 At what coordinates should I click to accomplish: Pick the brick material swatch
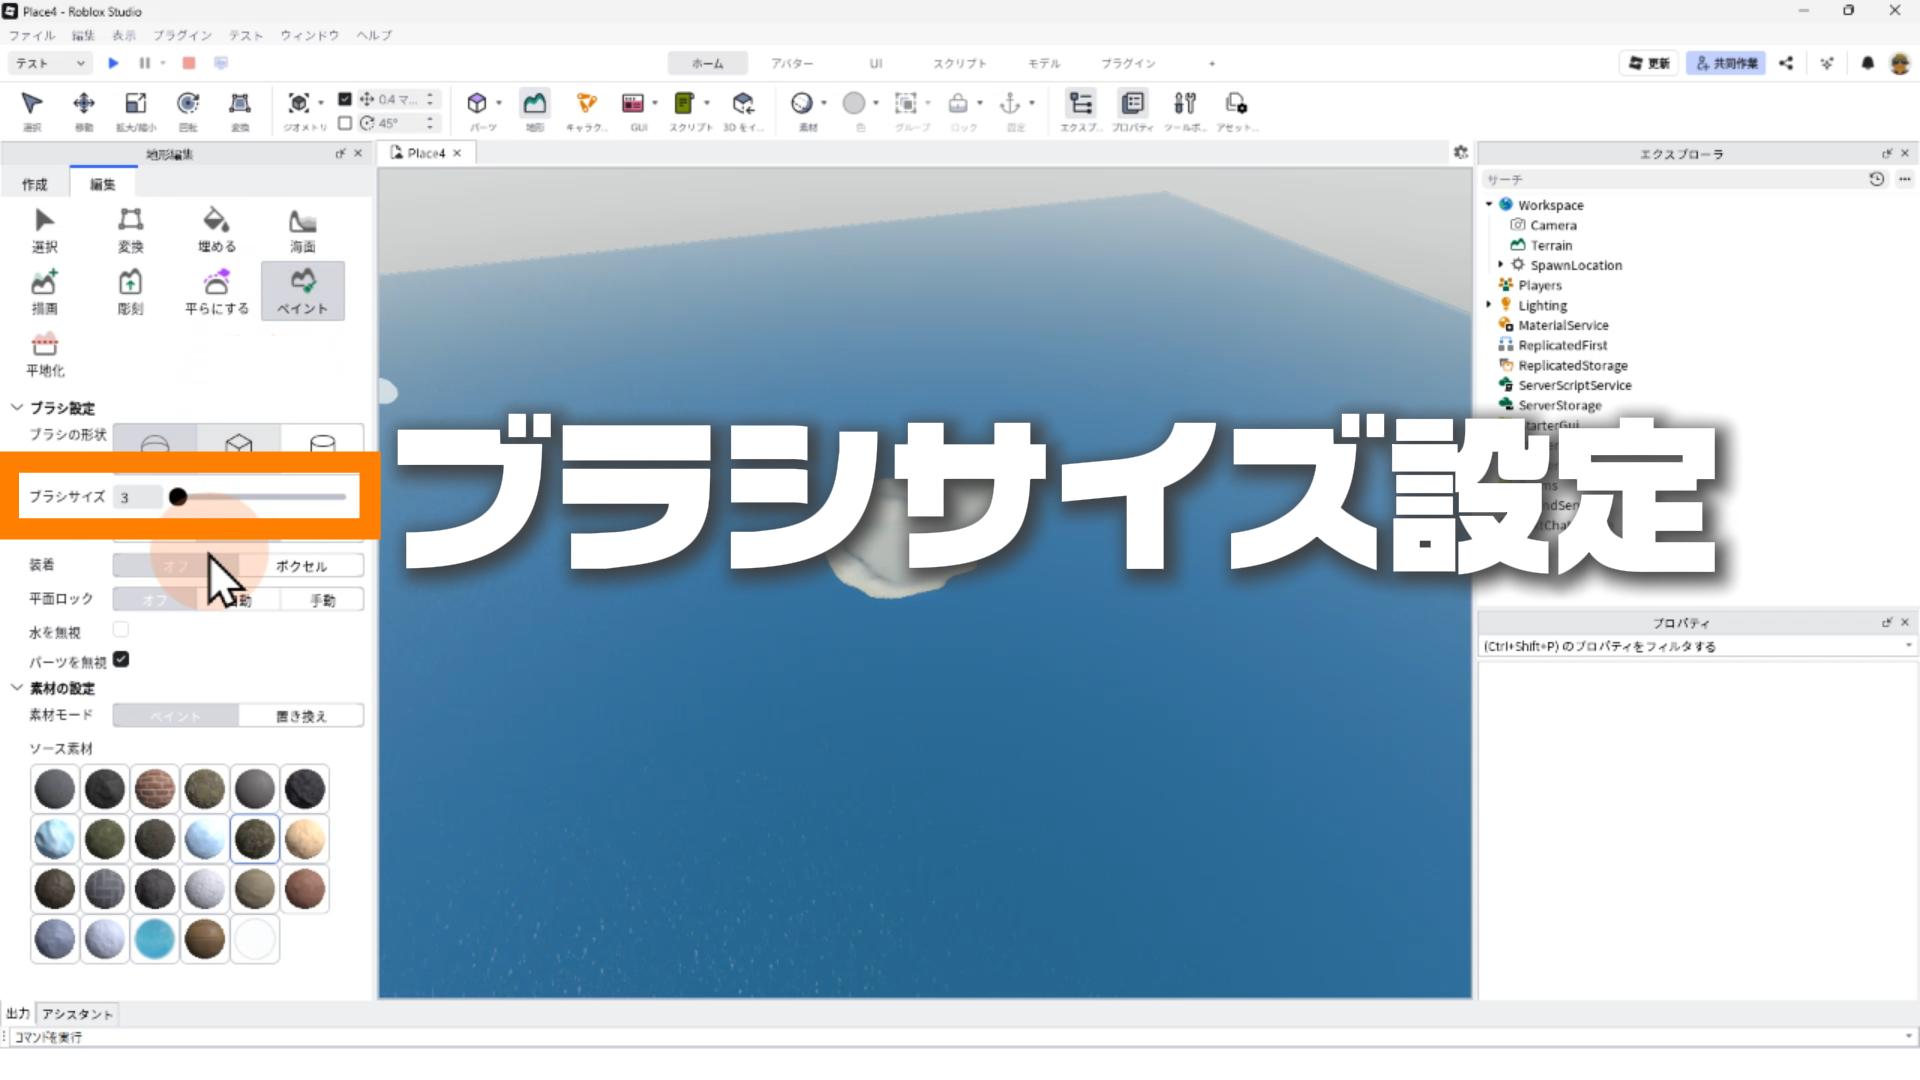(155, 789)
